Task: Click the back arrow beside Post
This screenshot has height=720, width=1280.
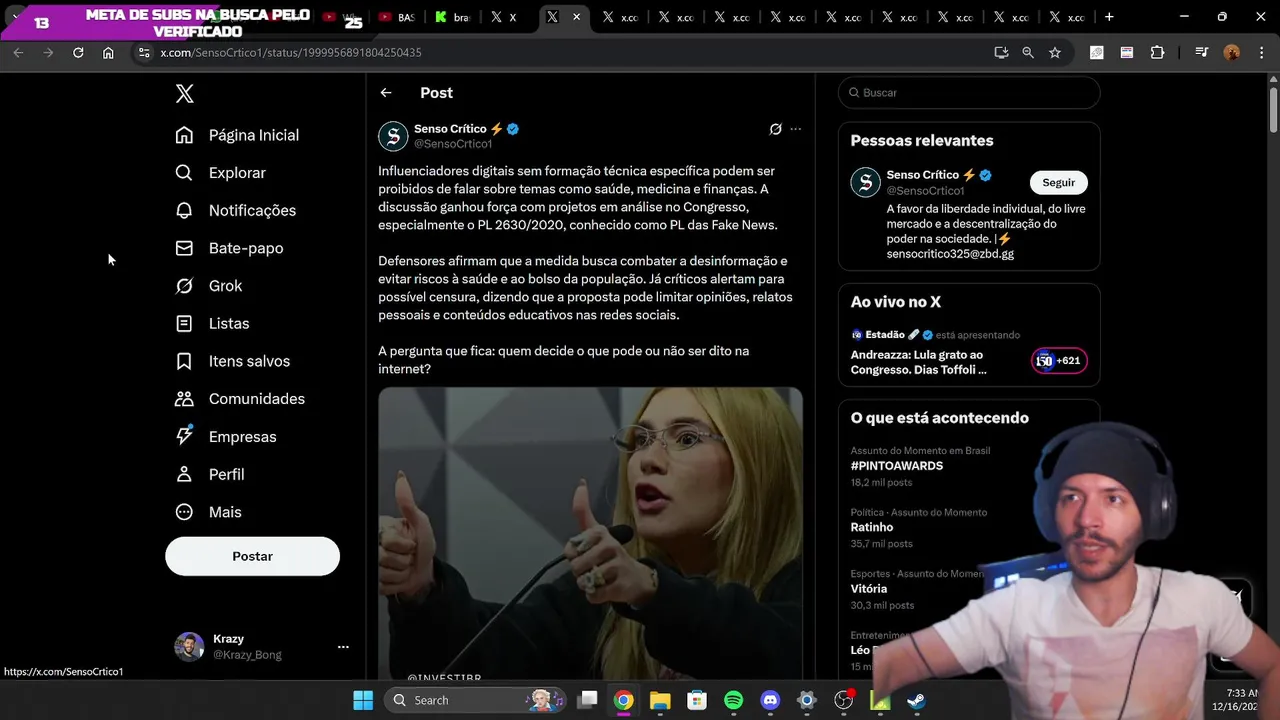Action: click(386, 93)
